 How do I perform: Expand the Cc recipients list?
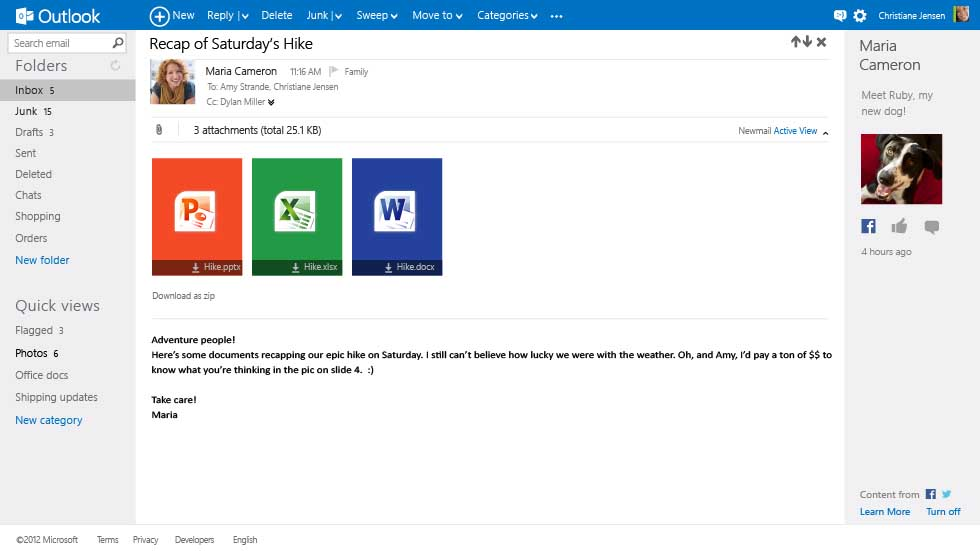pos(271,102)
